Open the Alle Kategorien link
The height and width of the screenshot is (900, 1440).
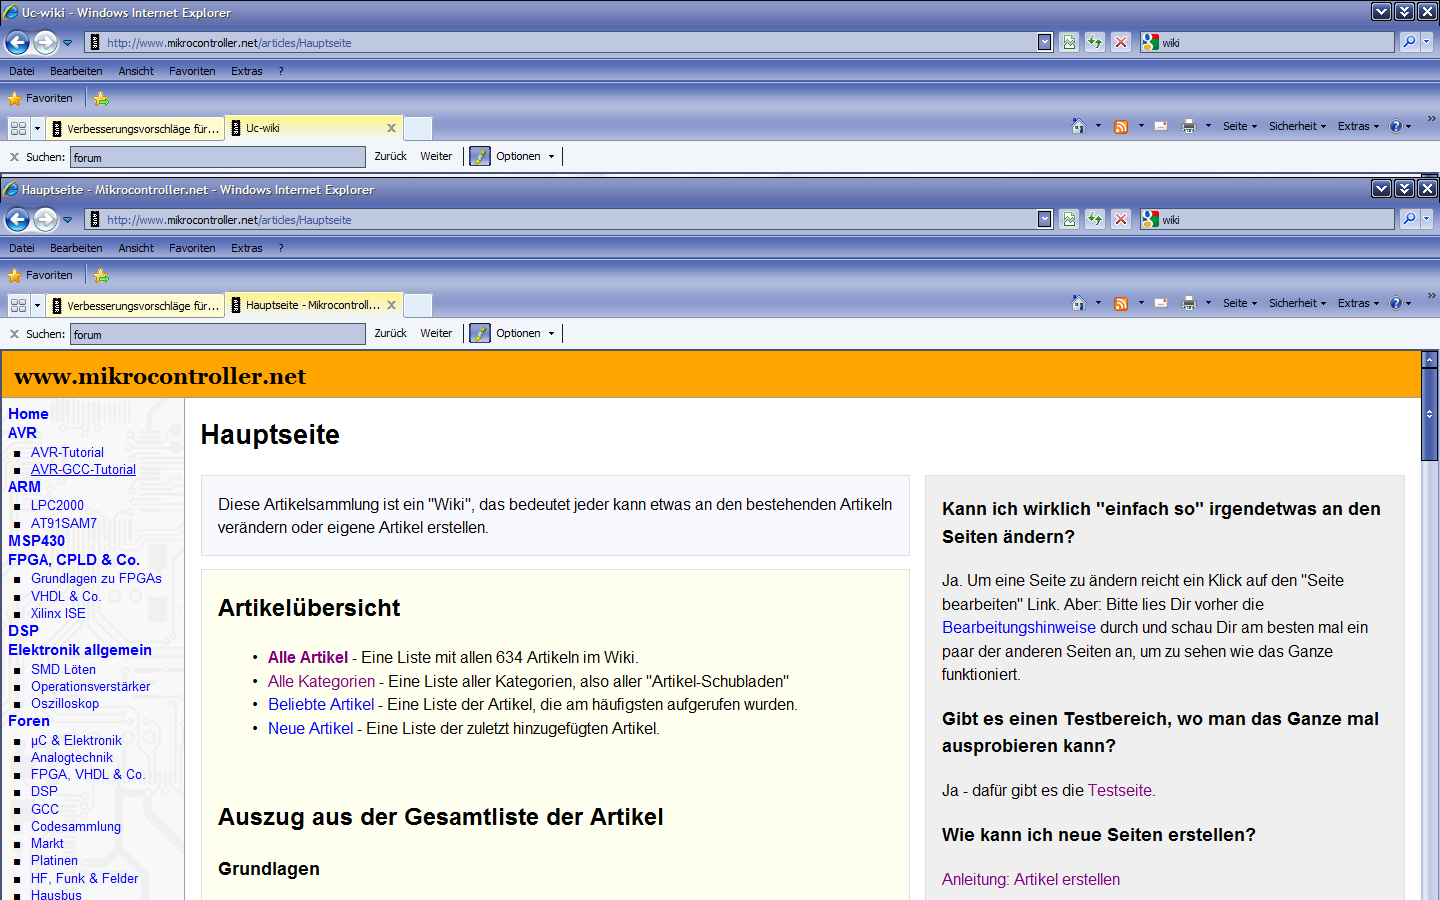(321, 681)
